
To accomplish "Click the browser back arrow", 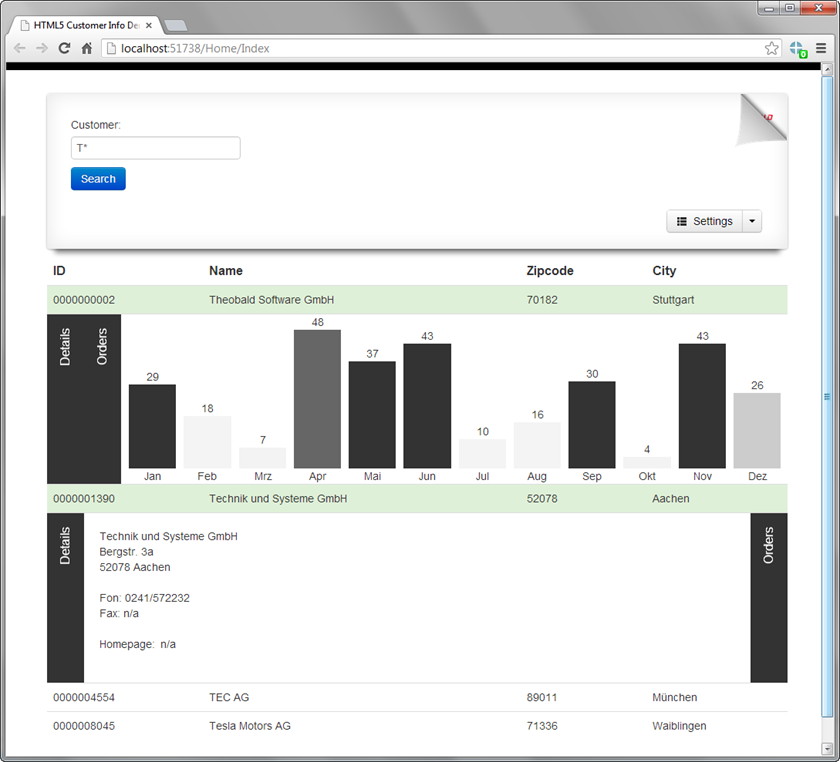I will tap(20, 48).
